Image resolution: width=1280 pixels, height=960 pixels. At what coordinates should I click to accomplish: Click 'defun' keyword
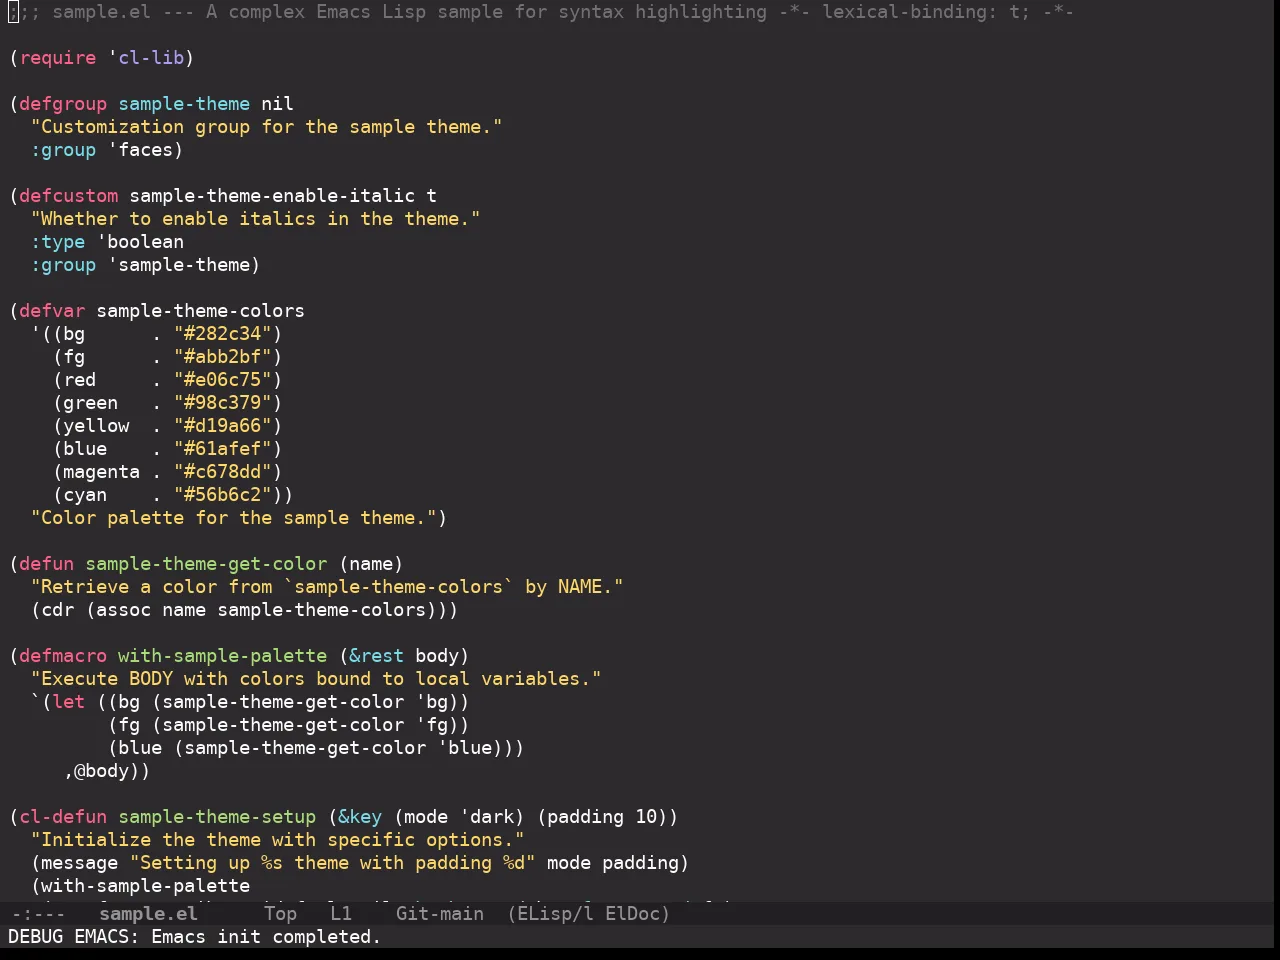(47, 564)
